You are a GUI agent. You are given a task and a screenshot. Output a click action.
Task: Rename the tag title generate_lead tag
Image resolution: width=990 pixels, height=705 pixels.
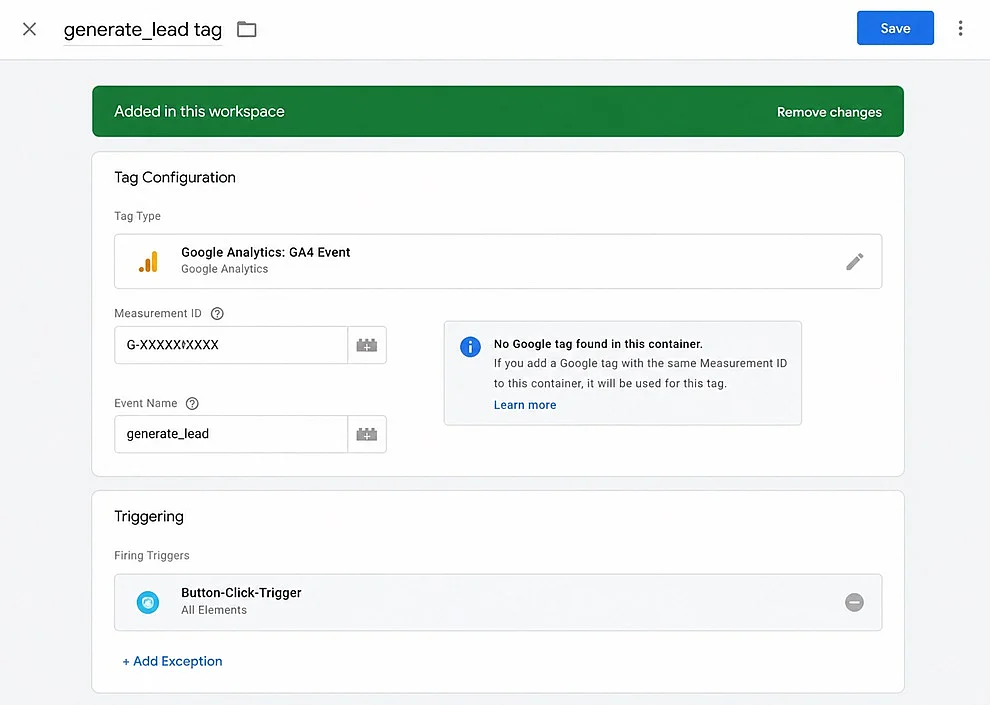click(x=143, y=30)
